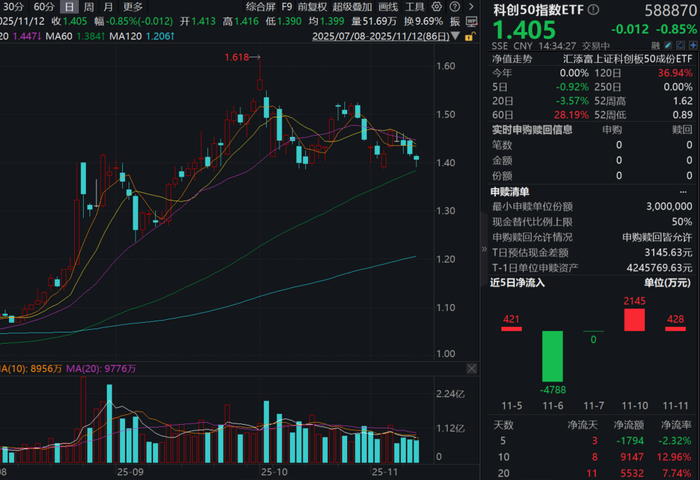Switch to 60分 chart period
The height and width of the screenshot is (480, 700).
44,7
